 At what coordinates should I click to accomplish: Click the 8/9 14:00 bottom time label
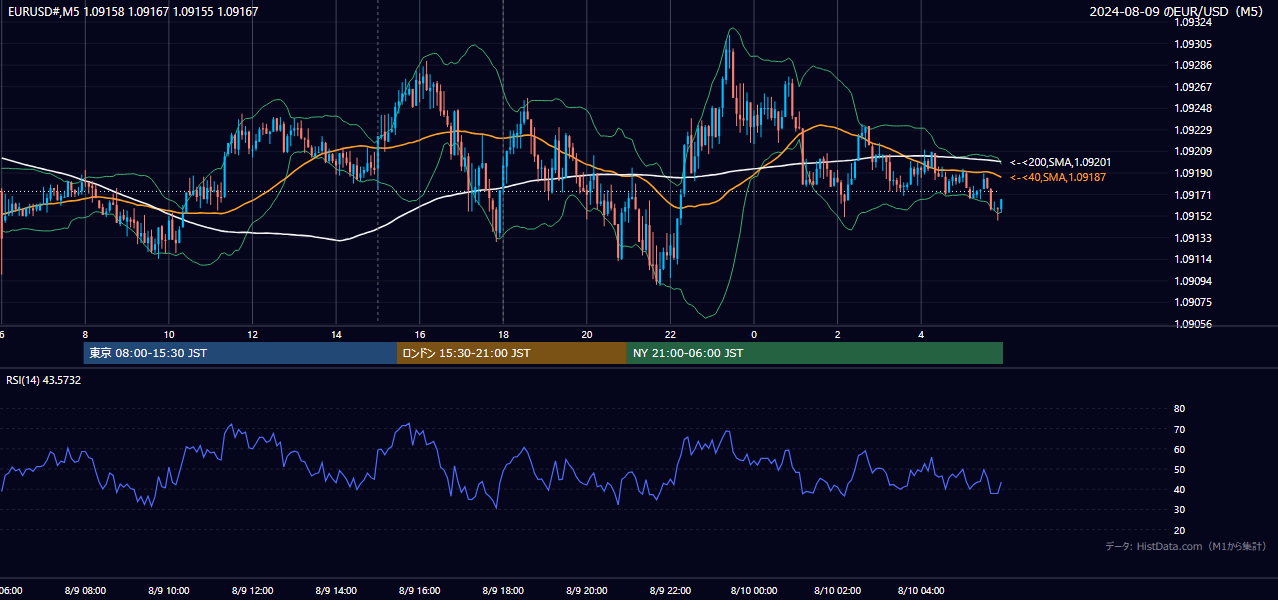pos(336,590)
